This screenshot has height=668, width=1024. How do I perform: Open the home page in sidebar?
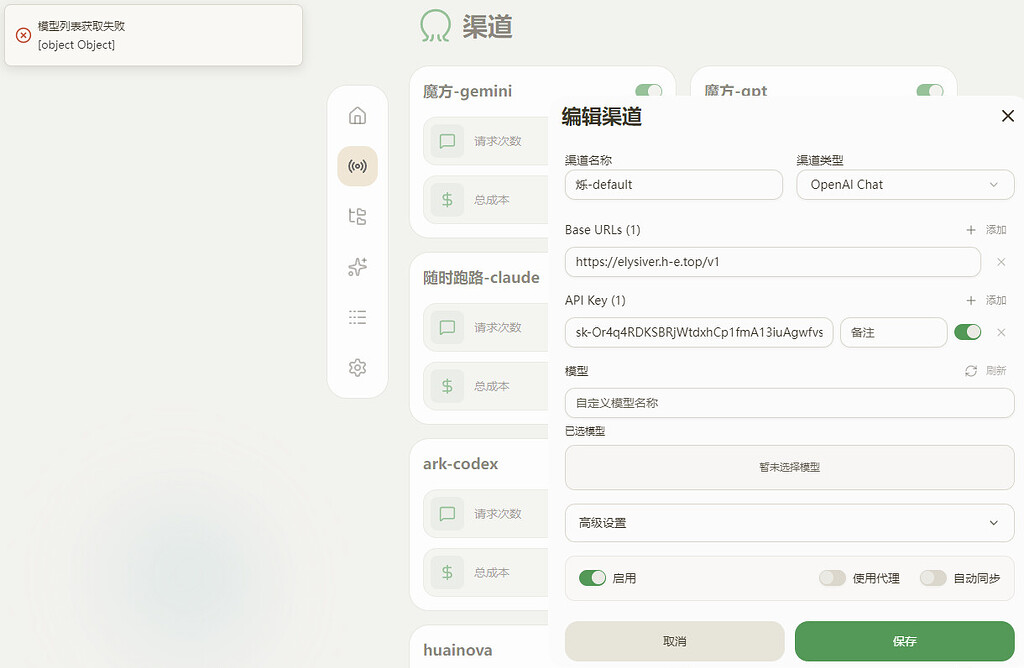[x=357, y=116]
